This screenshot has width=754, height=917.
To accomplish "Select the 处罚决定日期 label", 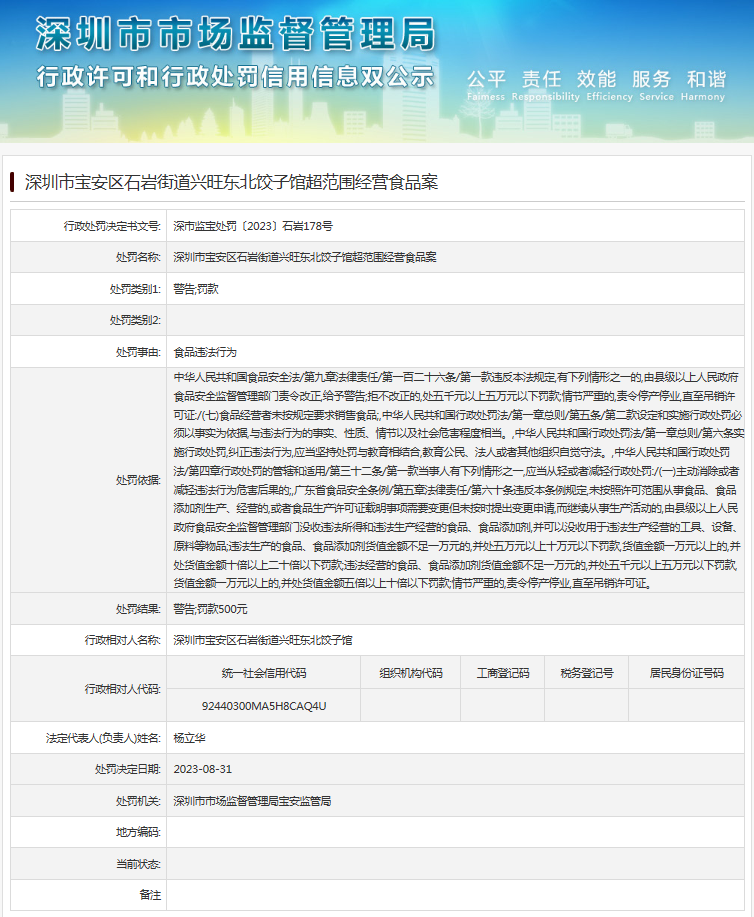I will 128,769.
